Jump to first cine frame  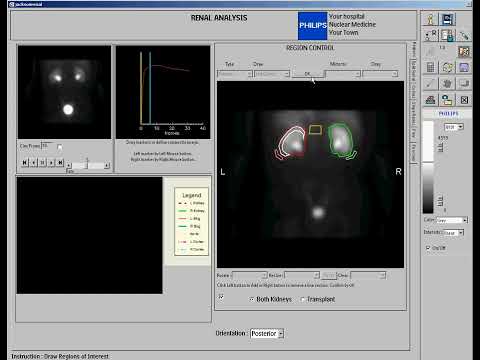pos(24,163)
